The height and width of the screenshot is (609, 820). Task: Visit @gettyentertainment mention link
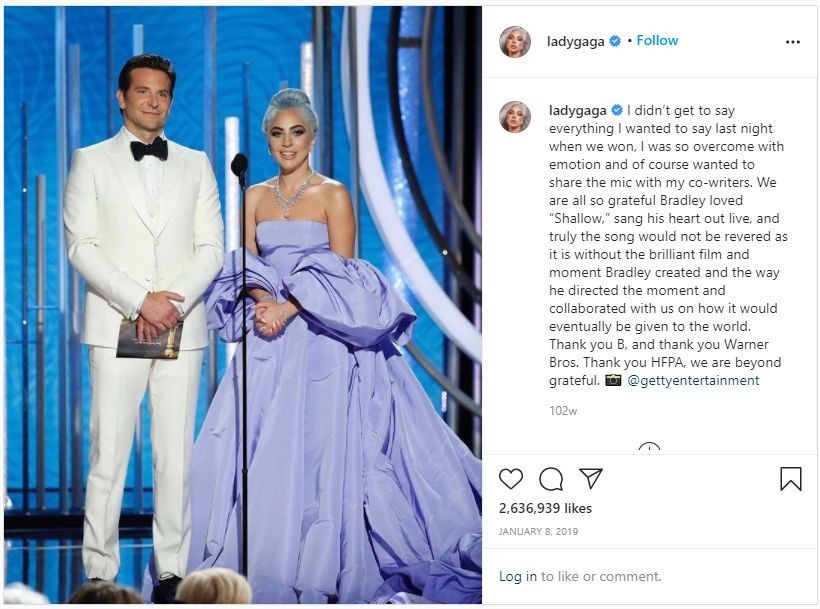click(693, 381)
